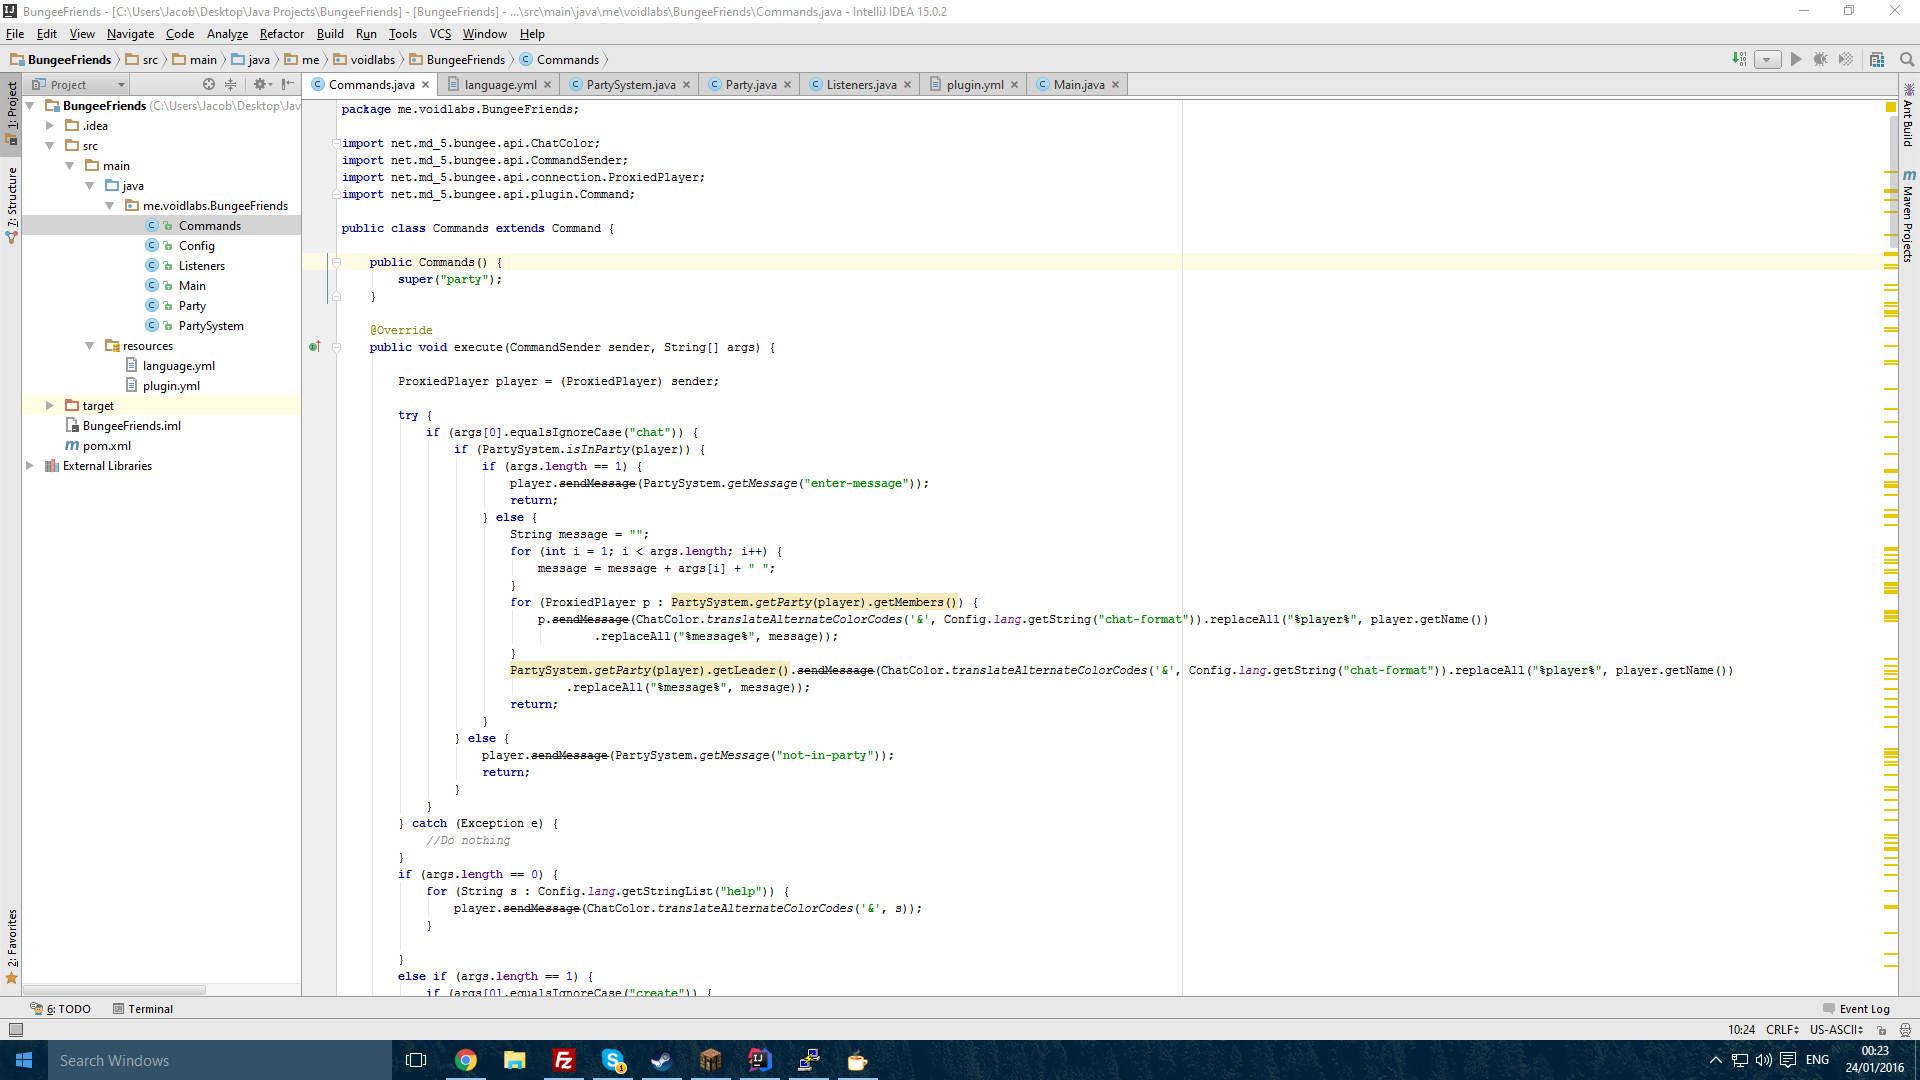
Task: Collapse the resources folder node
Action: click(89, 346)
